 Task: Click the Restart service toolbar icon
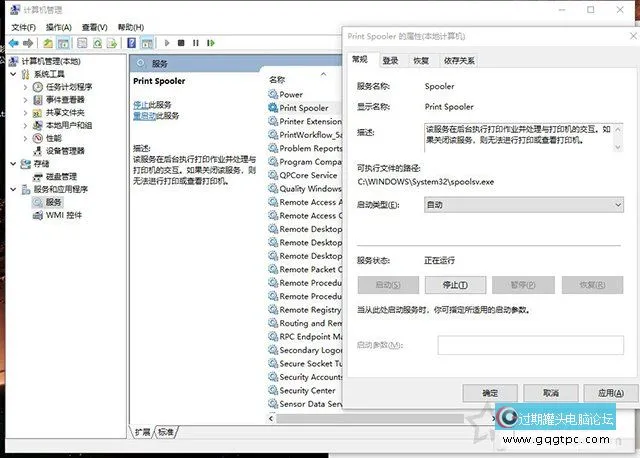point(211,43)
